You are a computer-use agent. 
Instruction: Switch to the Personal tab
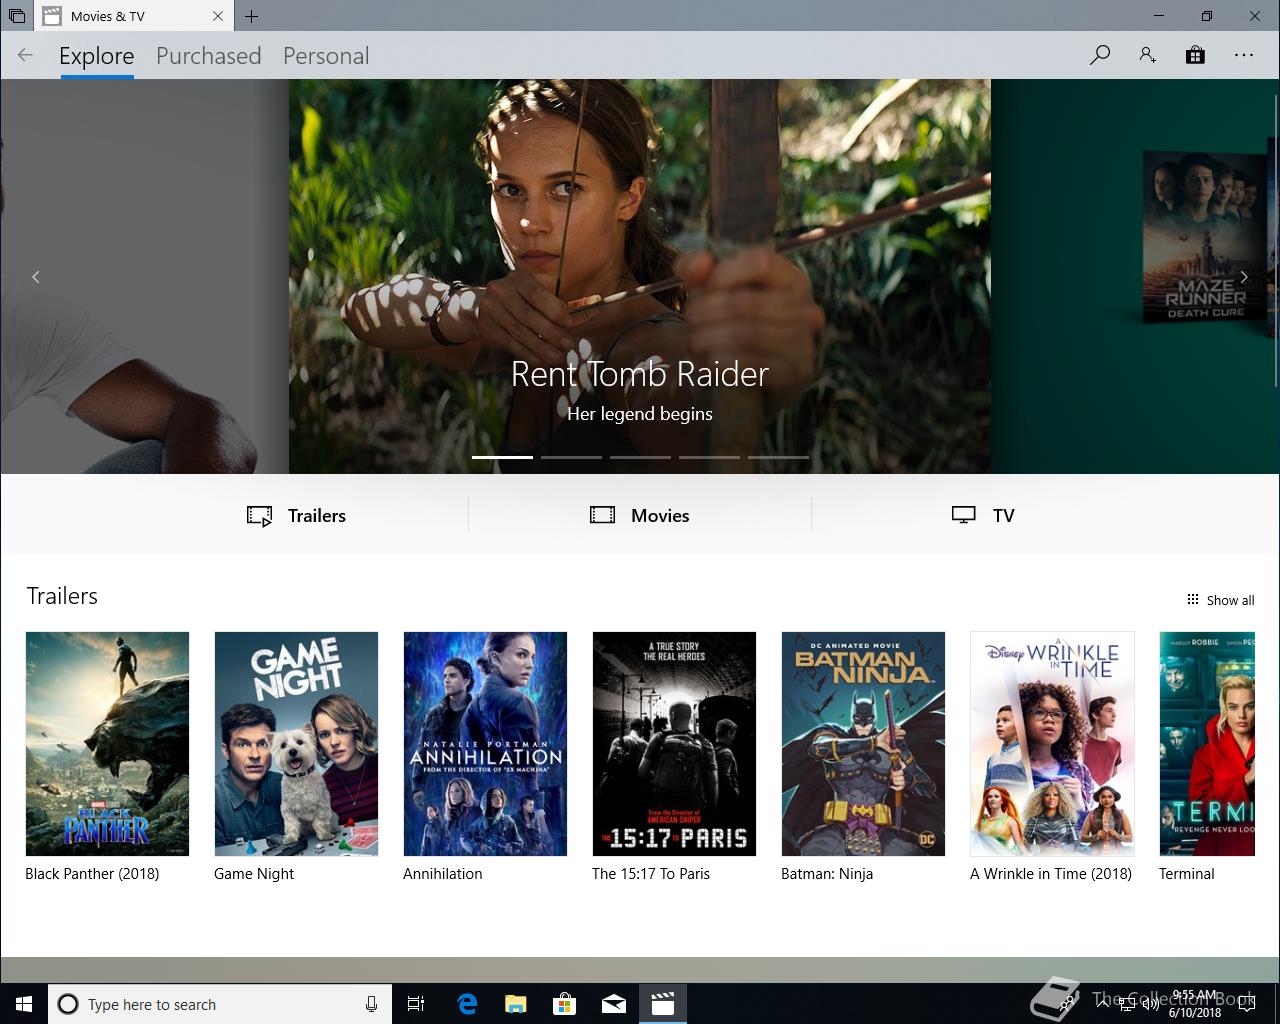(x=326, y=56)
